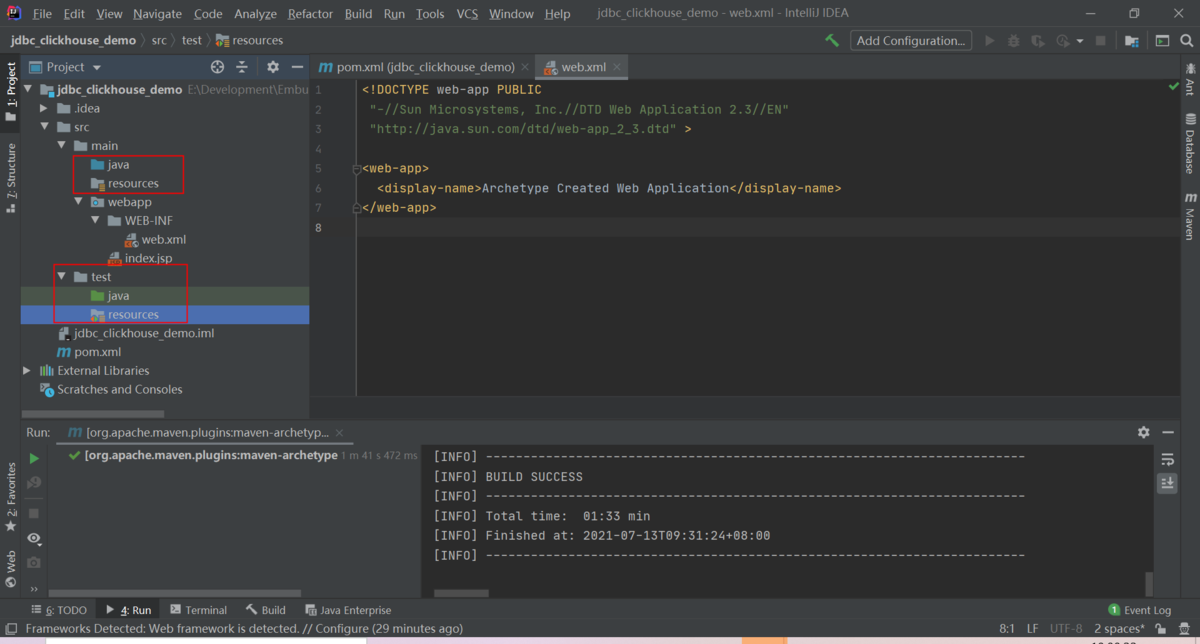1200x644 pixels.
Task: Collapse the WEB-INF folder arrow
Action: click(x=96, y=221)
